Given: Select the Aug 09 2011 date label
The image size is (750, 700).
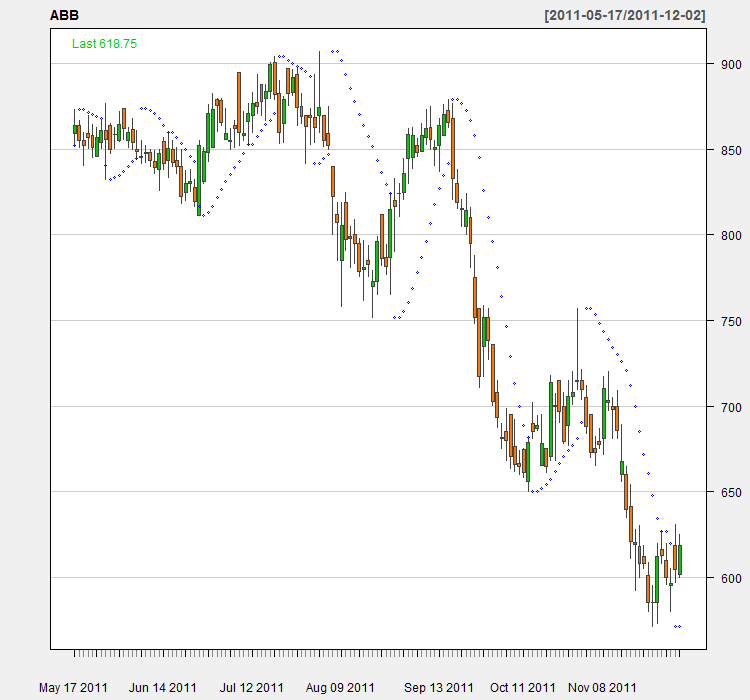Looking at the screenshot, I should pos(341,688).
